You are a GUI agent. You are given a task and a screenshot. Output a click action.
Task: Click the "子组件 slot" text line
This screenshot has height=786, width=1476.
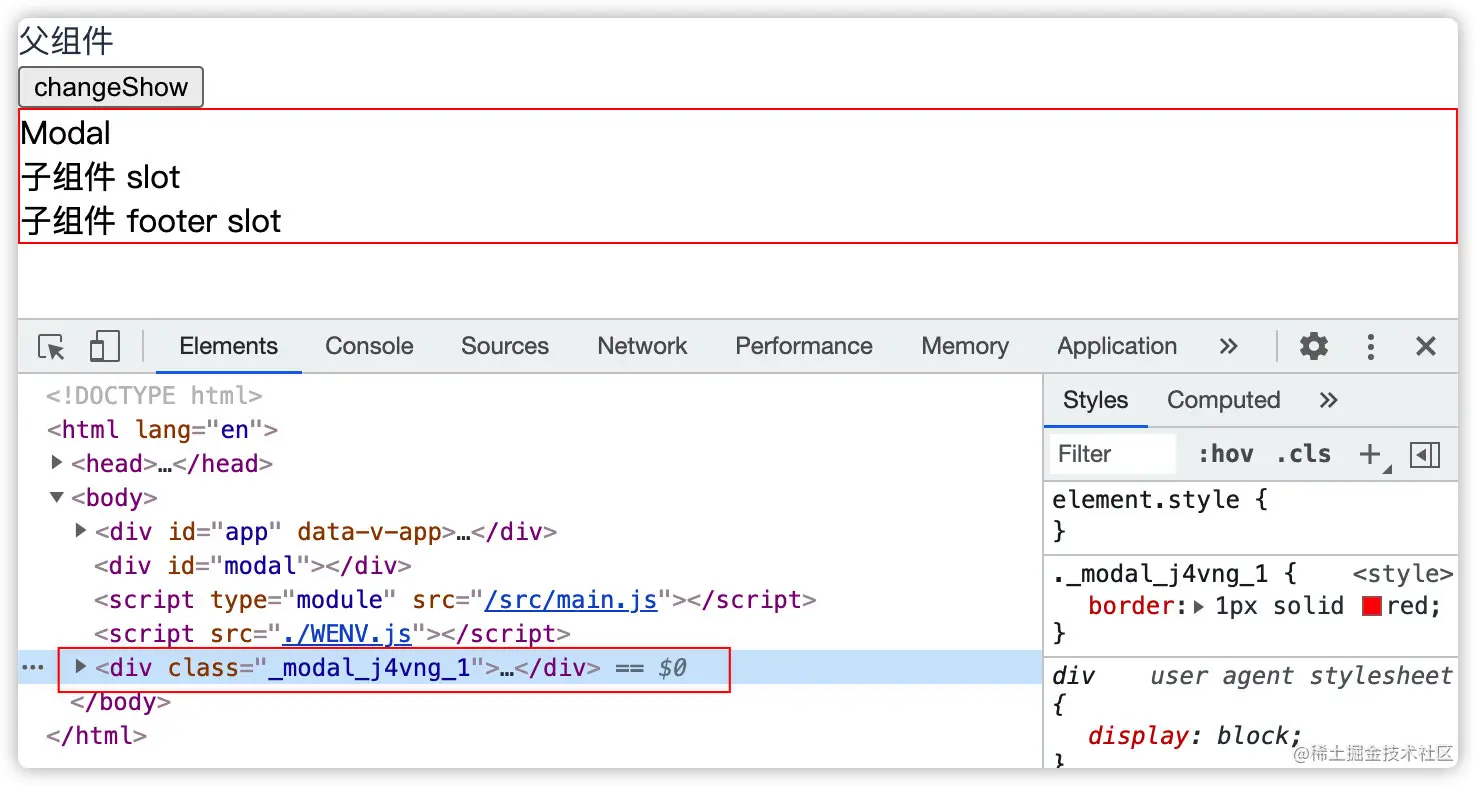click(x=100, y=177)
